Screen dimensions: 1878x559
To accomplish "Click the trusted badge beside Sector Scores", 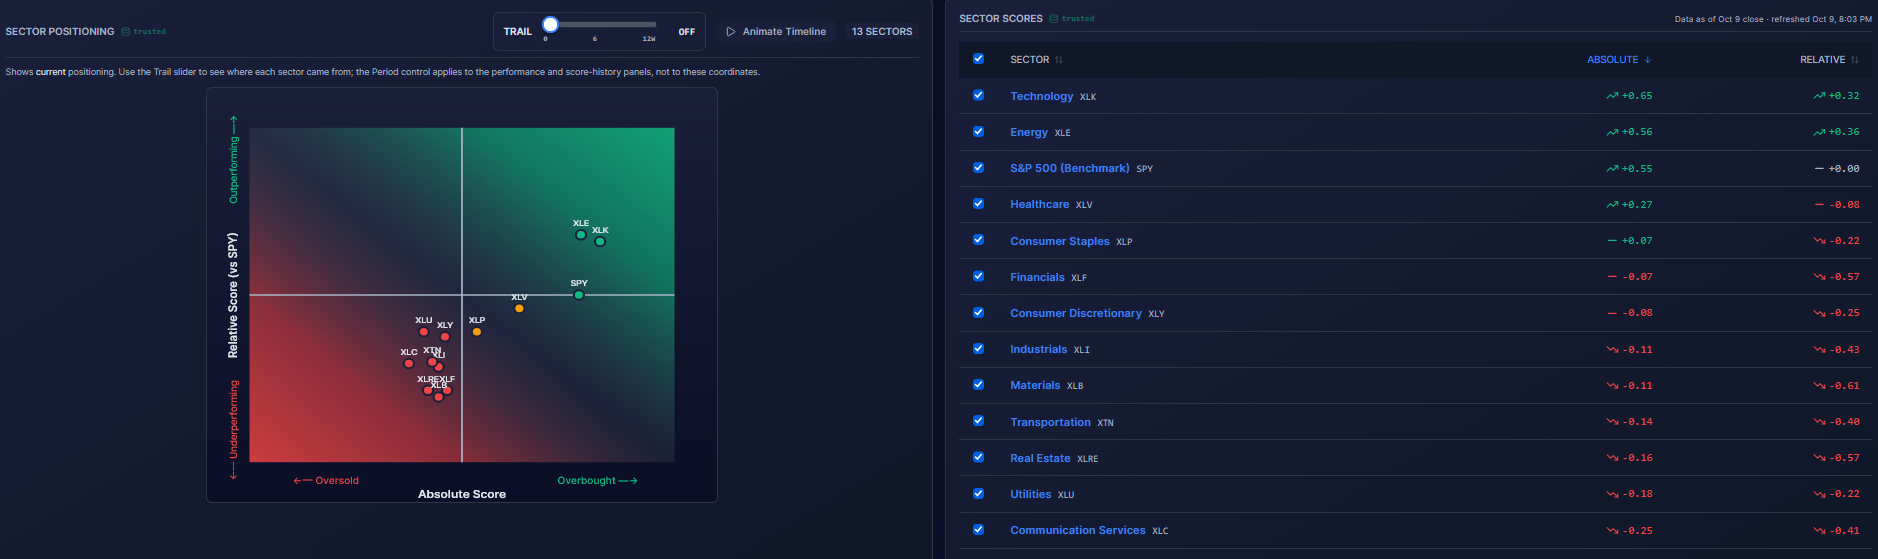I will 1072,19.
